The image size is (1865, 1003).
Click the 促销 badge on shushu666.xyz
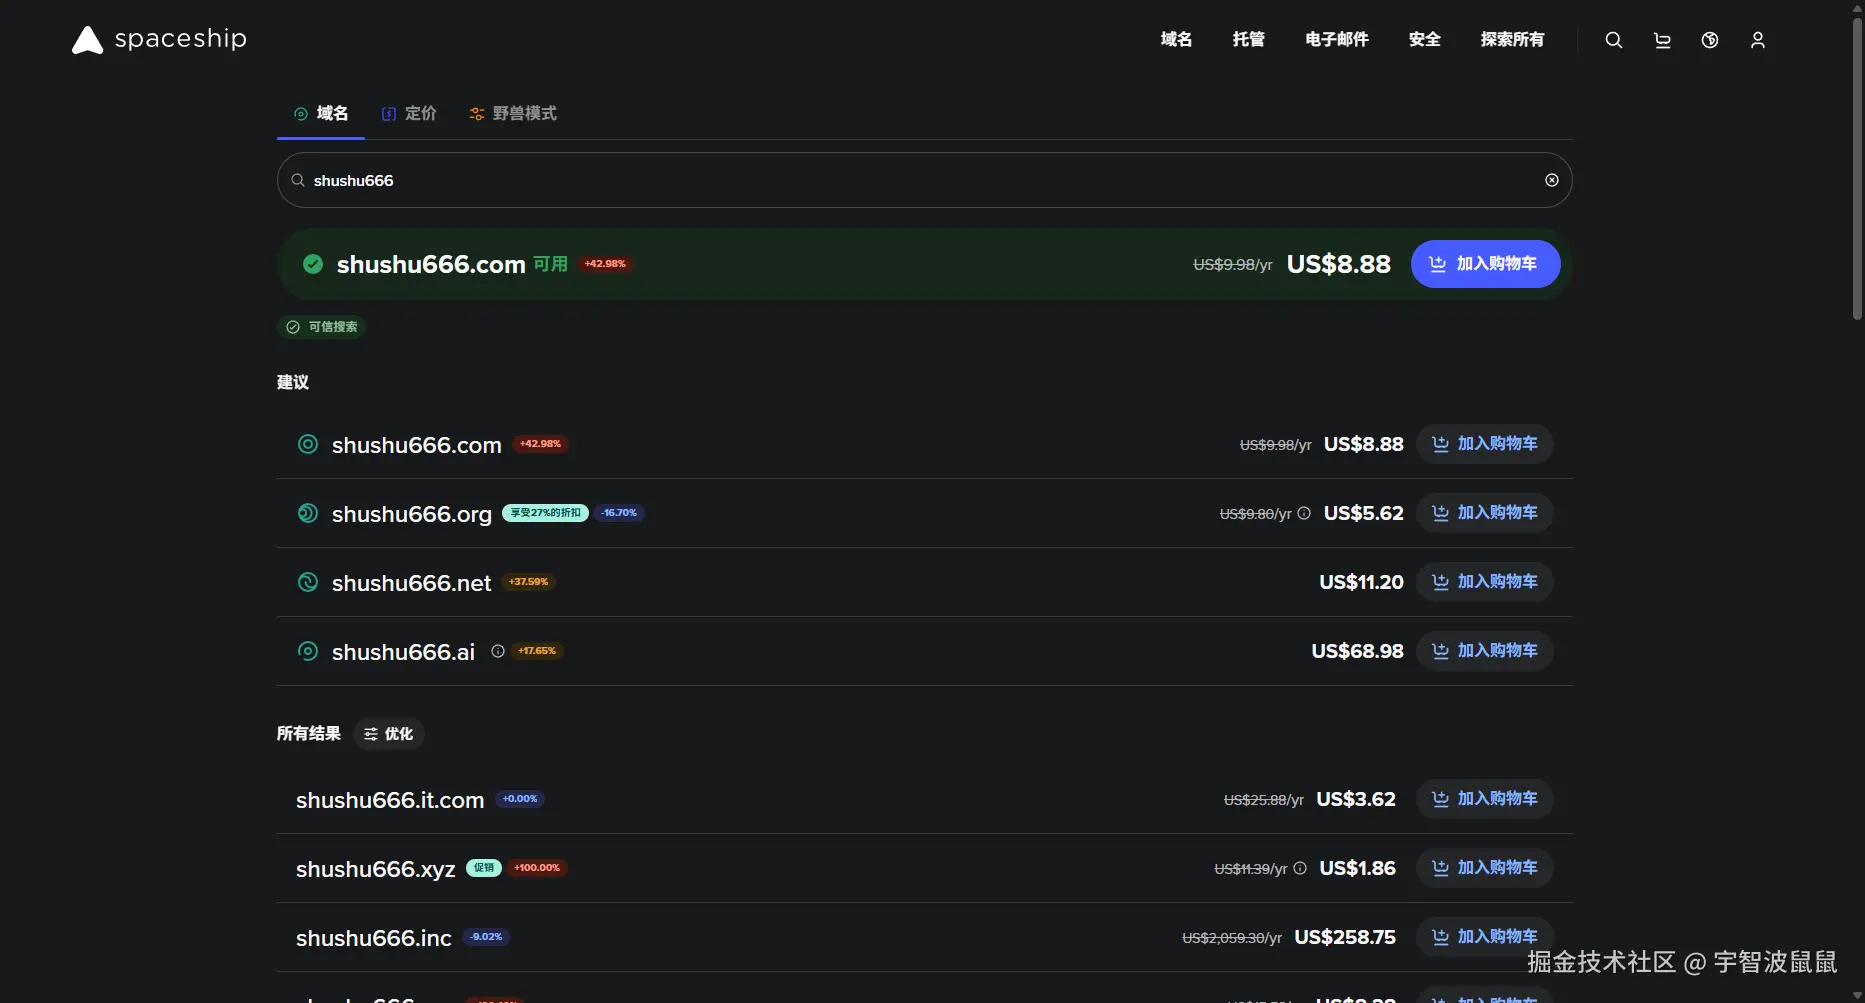click(484, 868)
